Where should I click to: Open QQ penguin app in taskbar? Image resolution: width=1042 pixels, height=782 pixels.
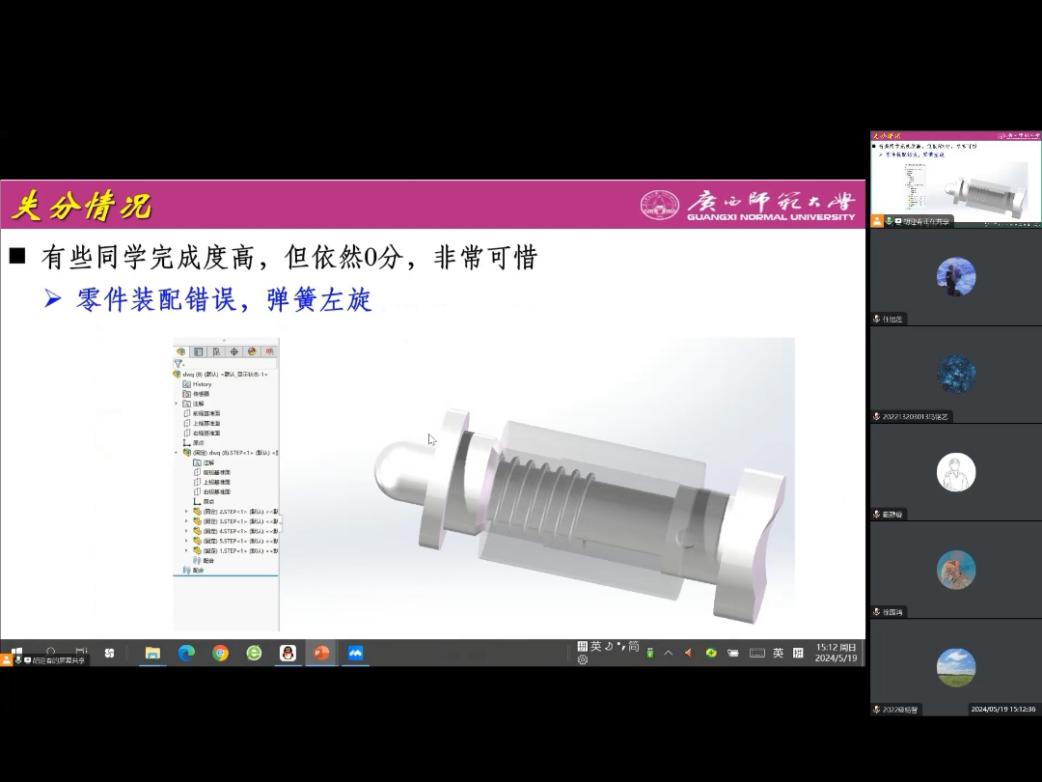[288, 653]
